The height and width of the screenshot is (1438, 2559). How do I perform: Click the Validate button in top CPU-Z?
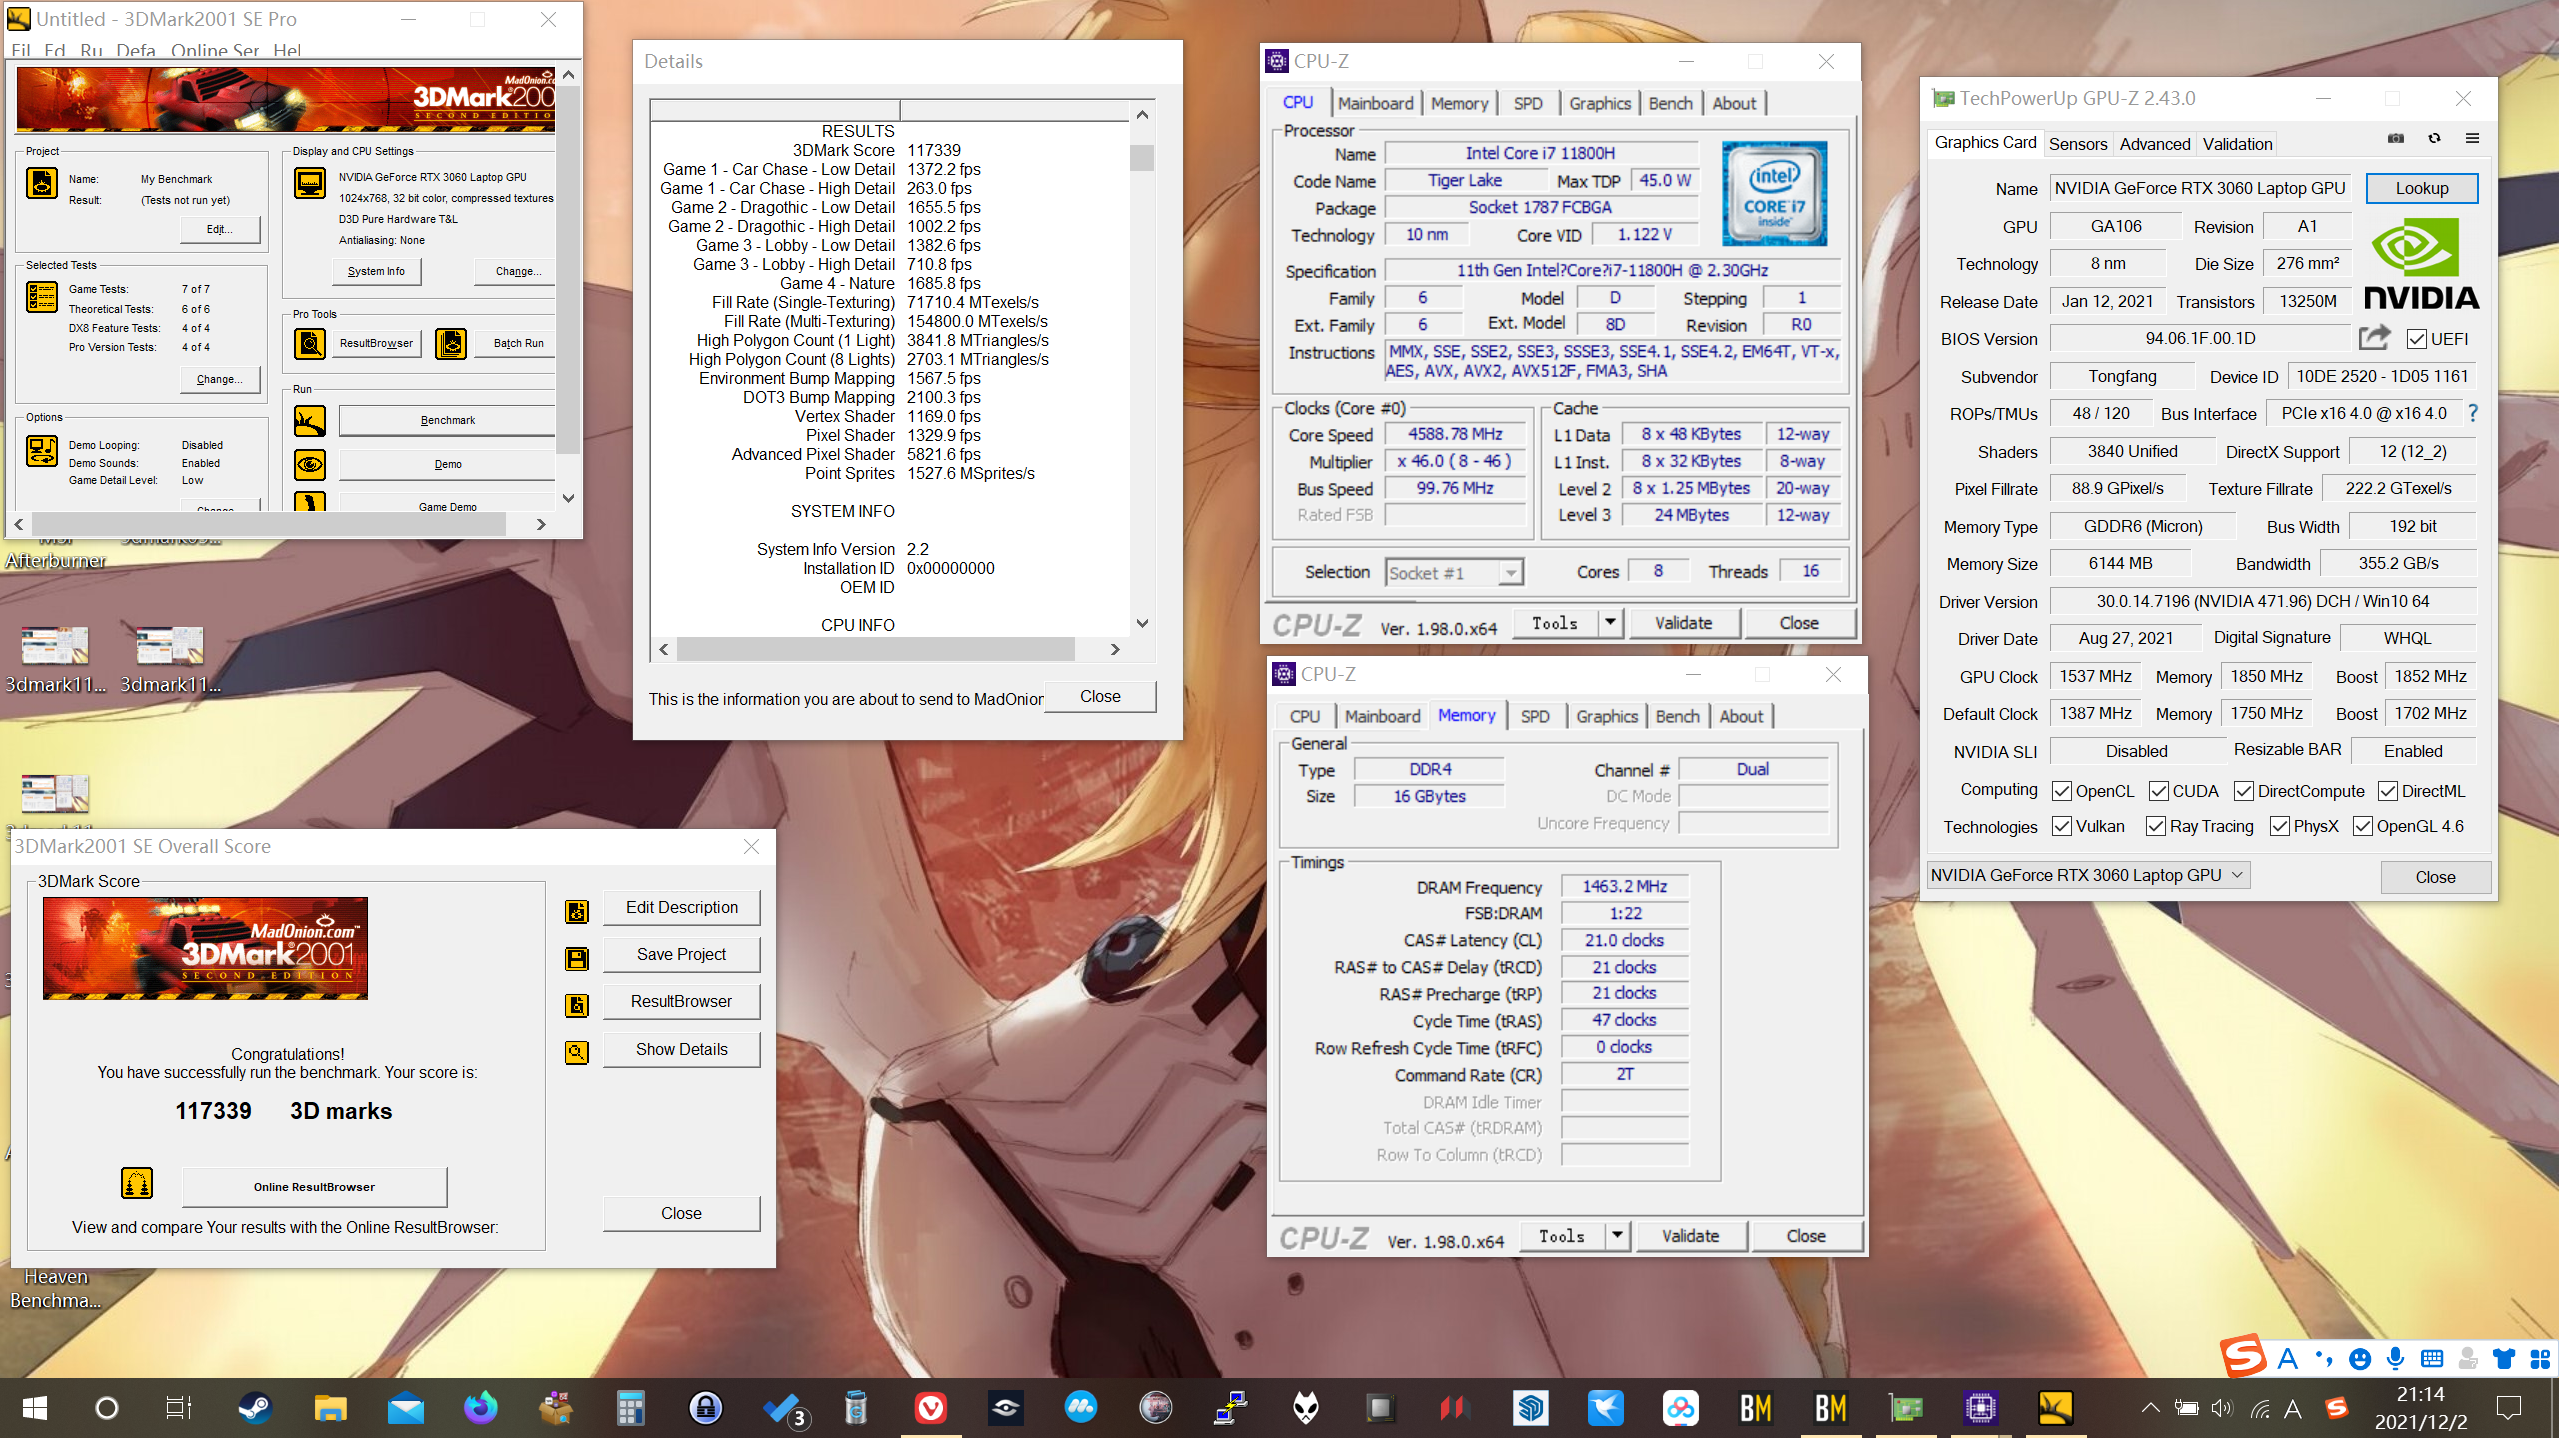(x=1684, y=622)
